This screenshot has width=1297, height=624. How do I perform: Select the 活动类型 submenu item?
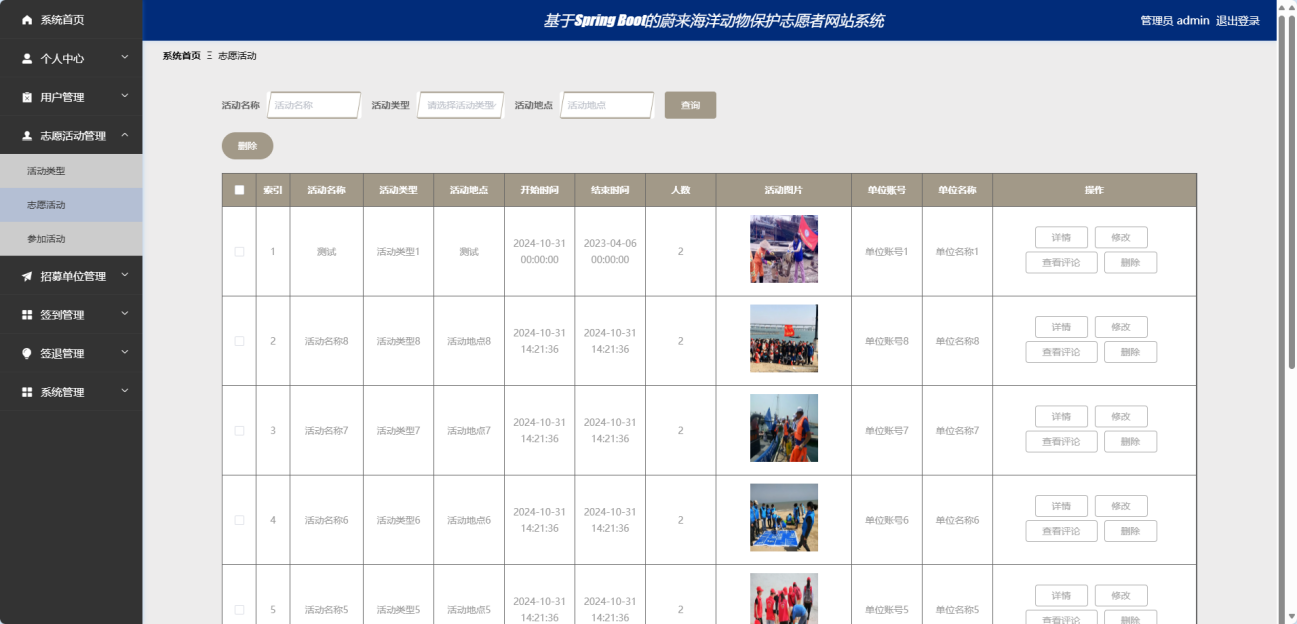coord(71,171)
